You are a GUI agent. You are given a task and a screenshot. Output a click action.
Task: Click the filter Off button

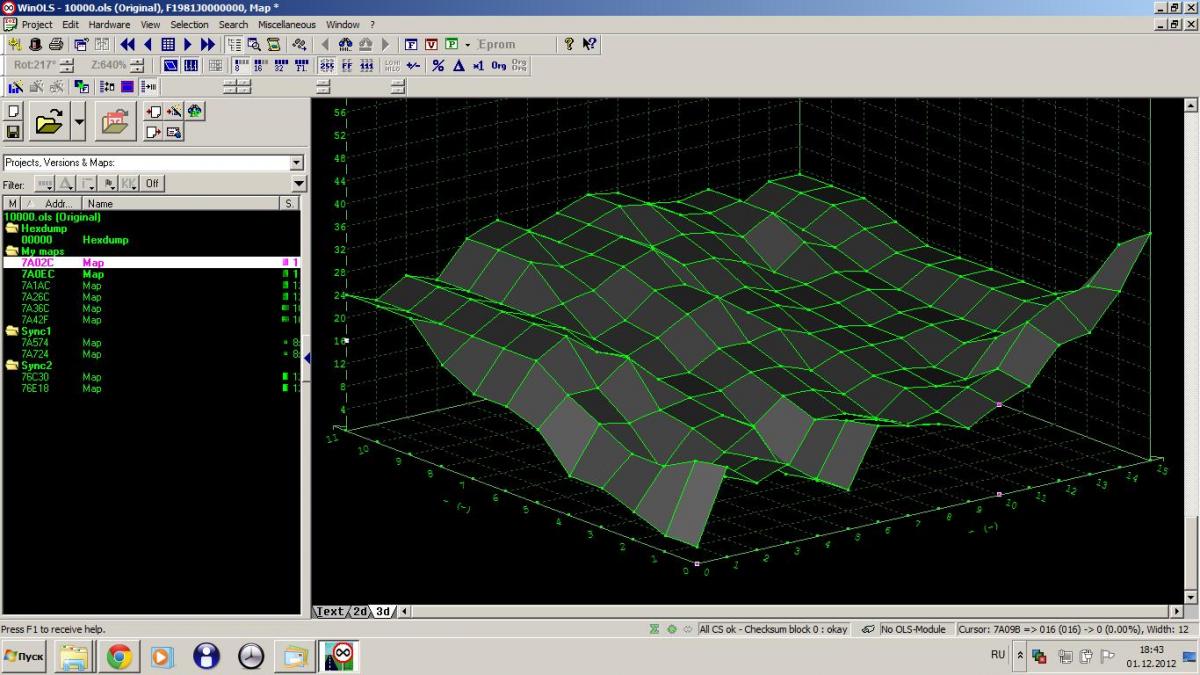[x=152, y=183]
